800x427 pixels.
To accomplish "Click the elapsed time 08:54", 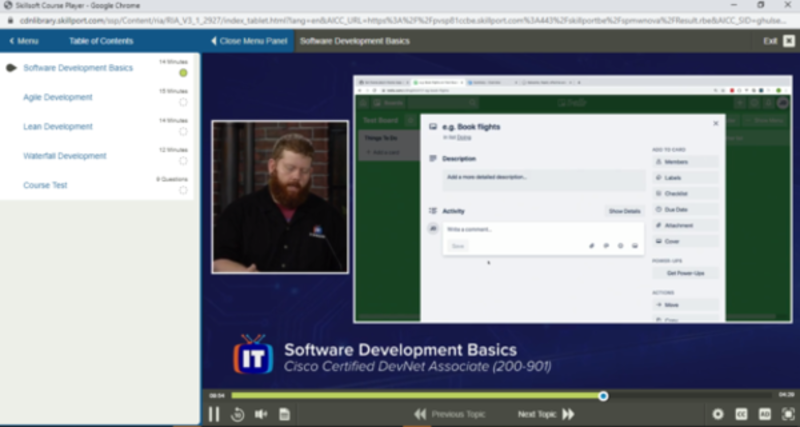I will coord(217,395).
